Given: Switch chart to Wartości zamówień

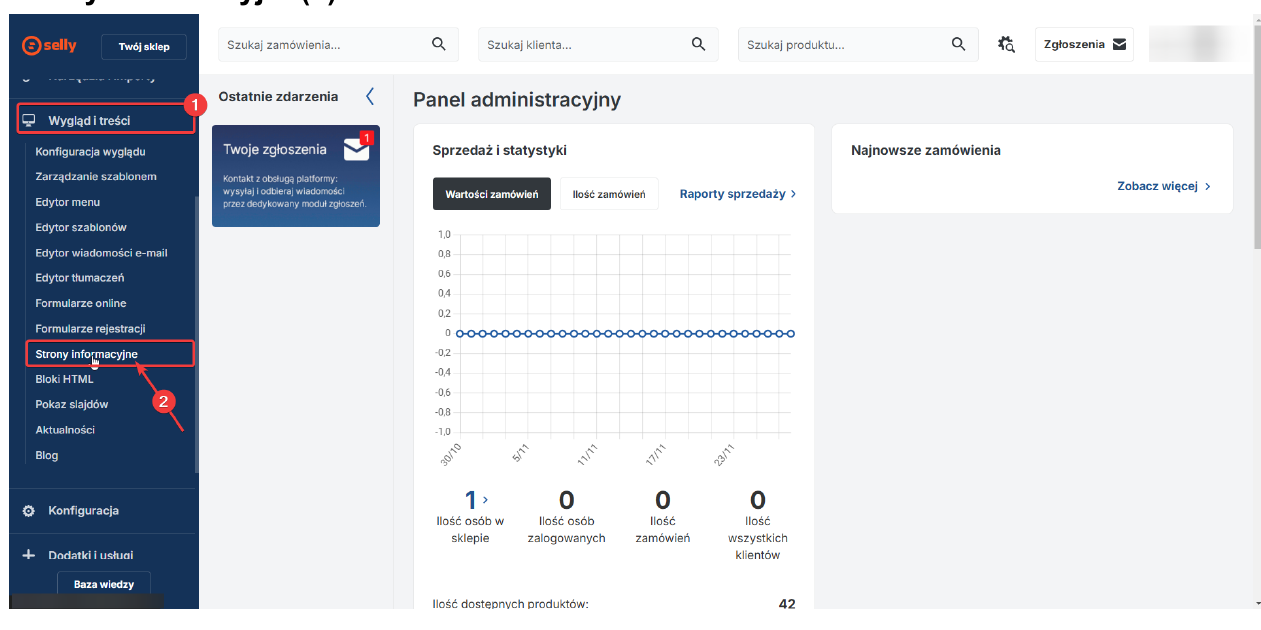Looking at the screenshot, I should pos(492,194).
